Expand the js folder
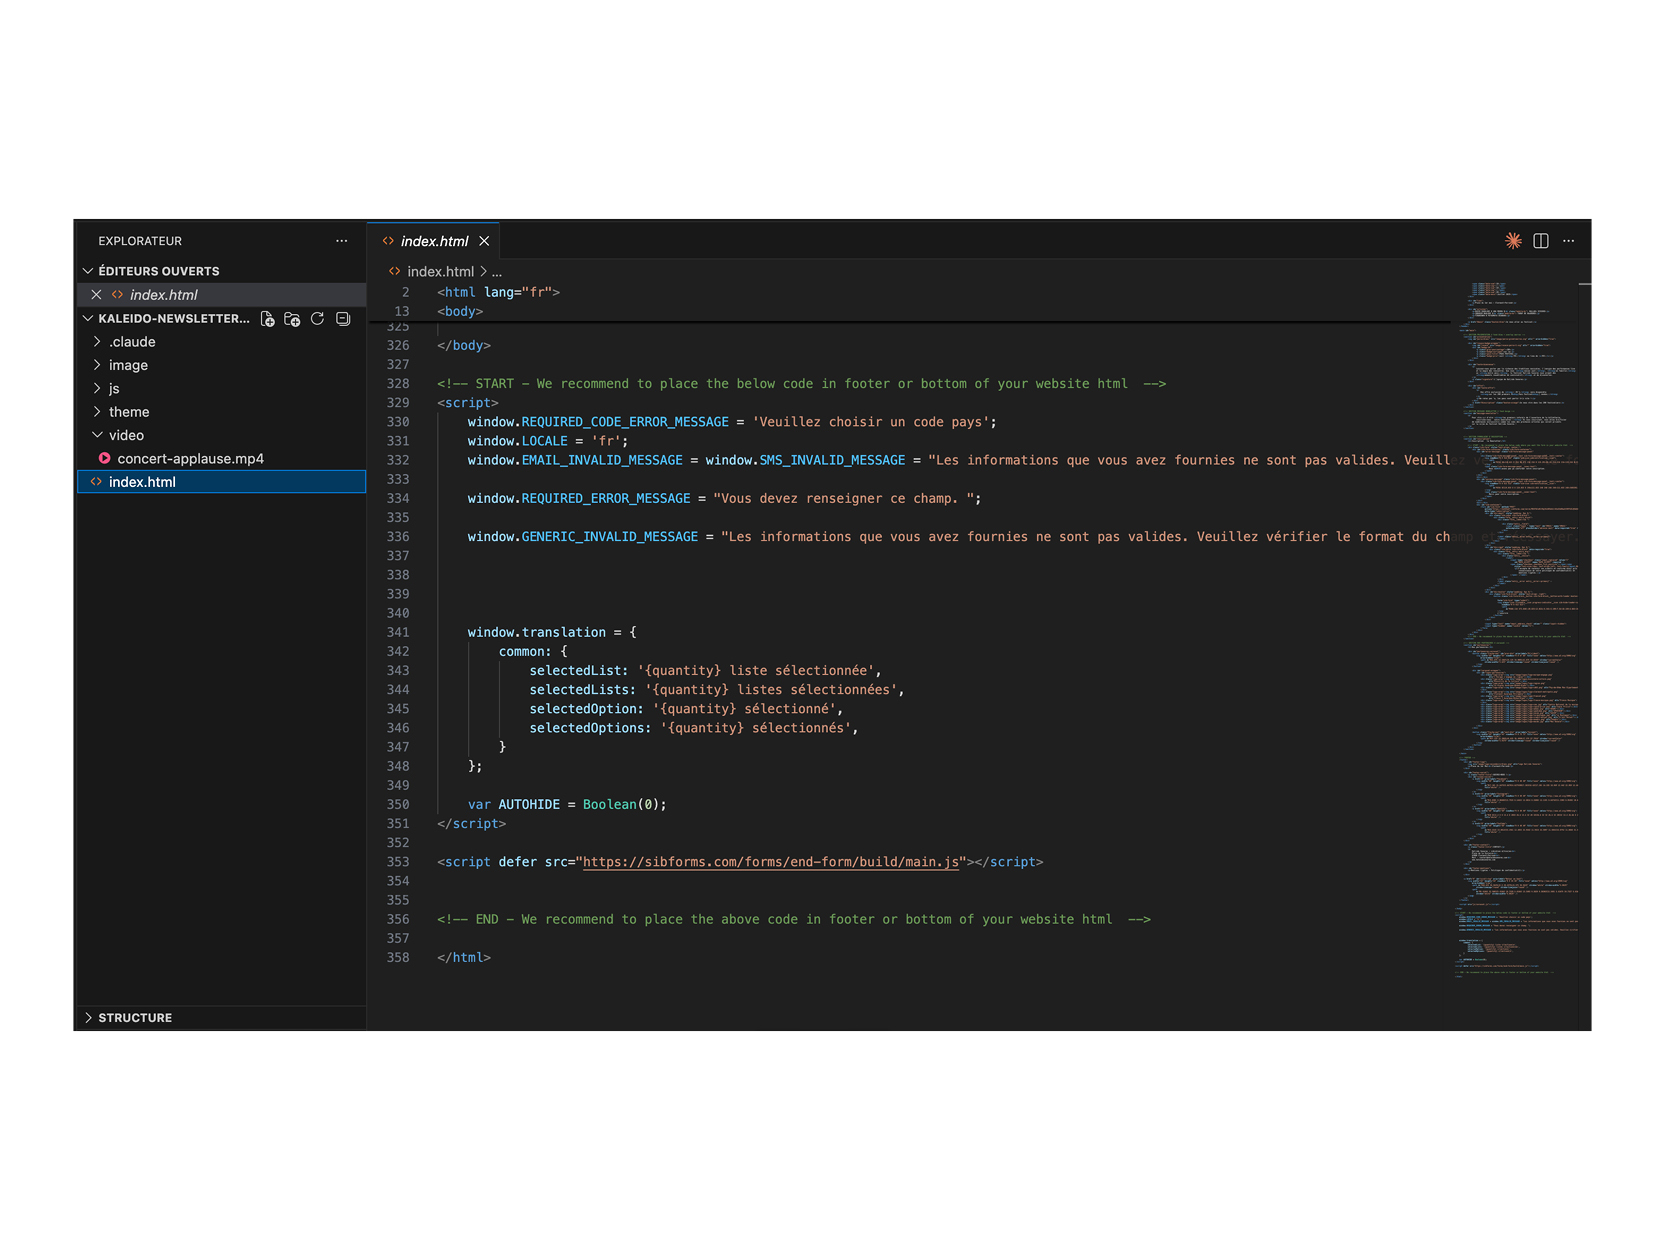 [97, 389]
